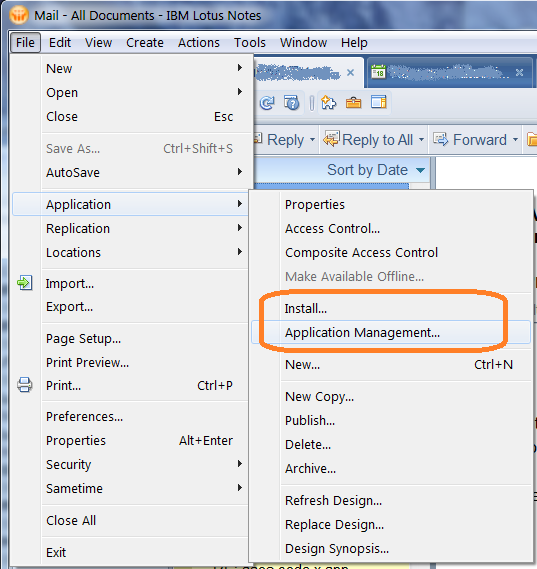Choose Import... from the File menu
The image size is (537, 569).
tap(131, 283)
